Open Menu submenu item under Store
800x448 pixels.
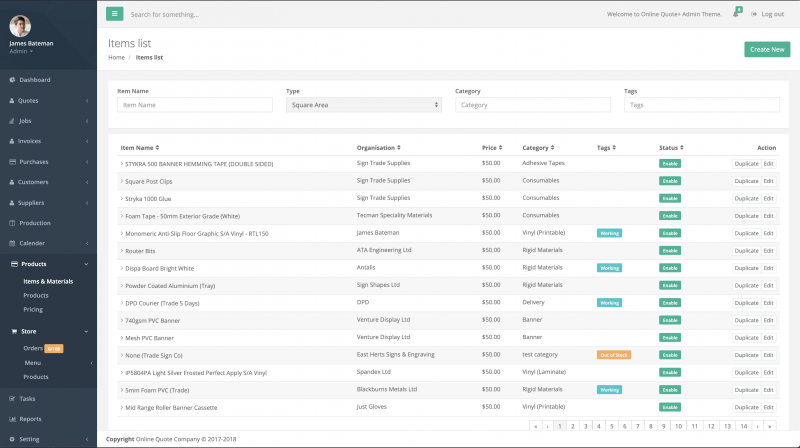[x=33, y=363]
